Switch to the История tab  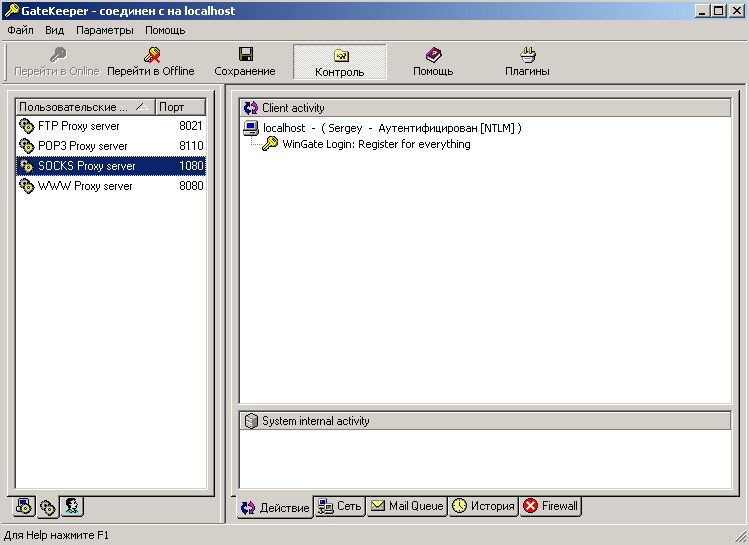coord(483,506)
